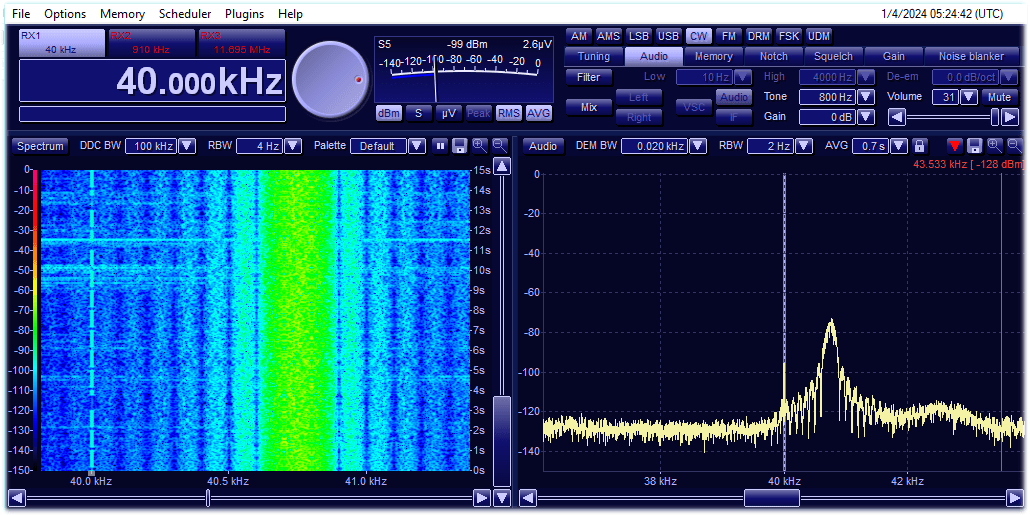The height and width of the screenshot is (515, 1030).
Task: Open Tone 800 Hz dropdown
Action: (x=866, y=97)
